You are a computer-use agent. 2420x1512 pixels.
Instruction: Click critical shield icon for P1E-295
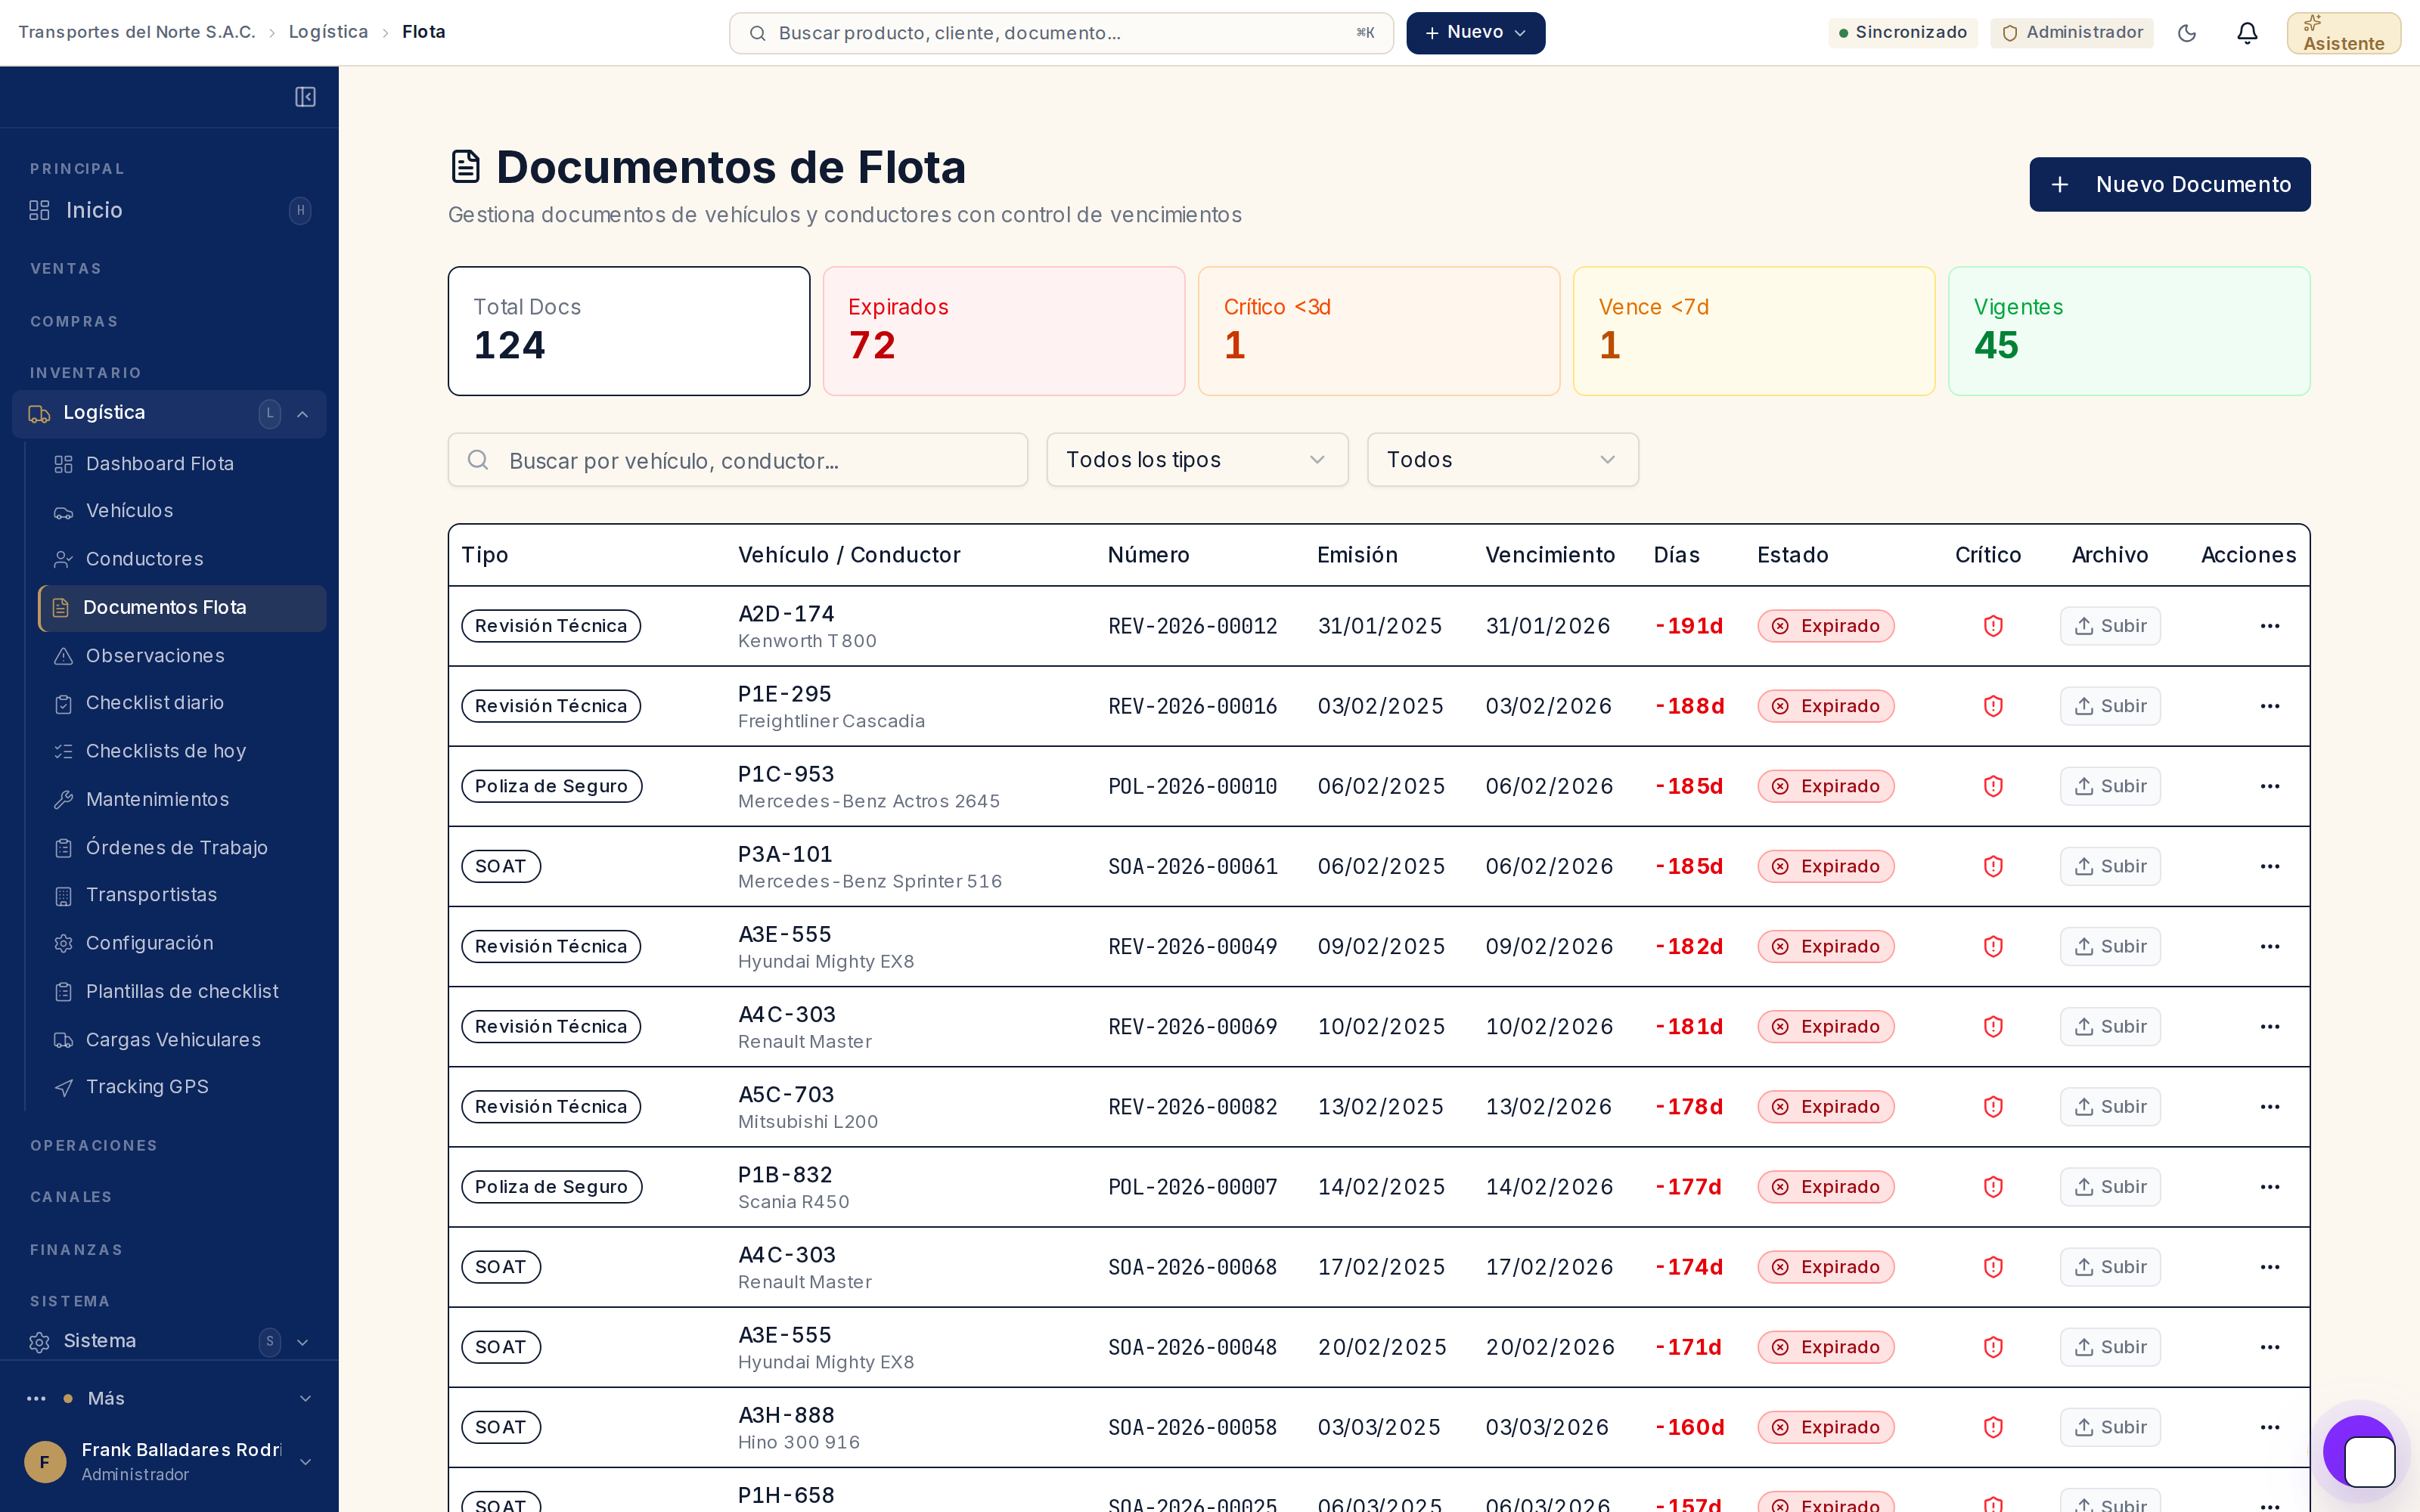(x=1993, y=706)
